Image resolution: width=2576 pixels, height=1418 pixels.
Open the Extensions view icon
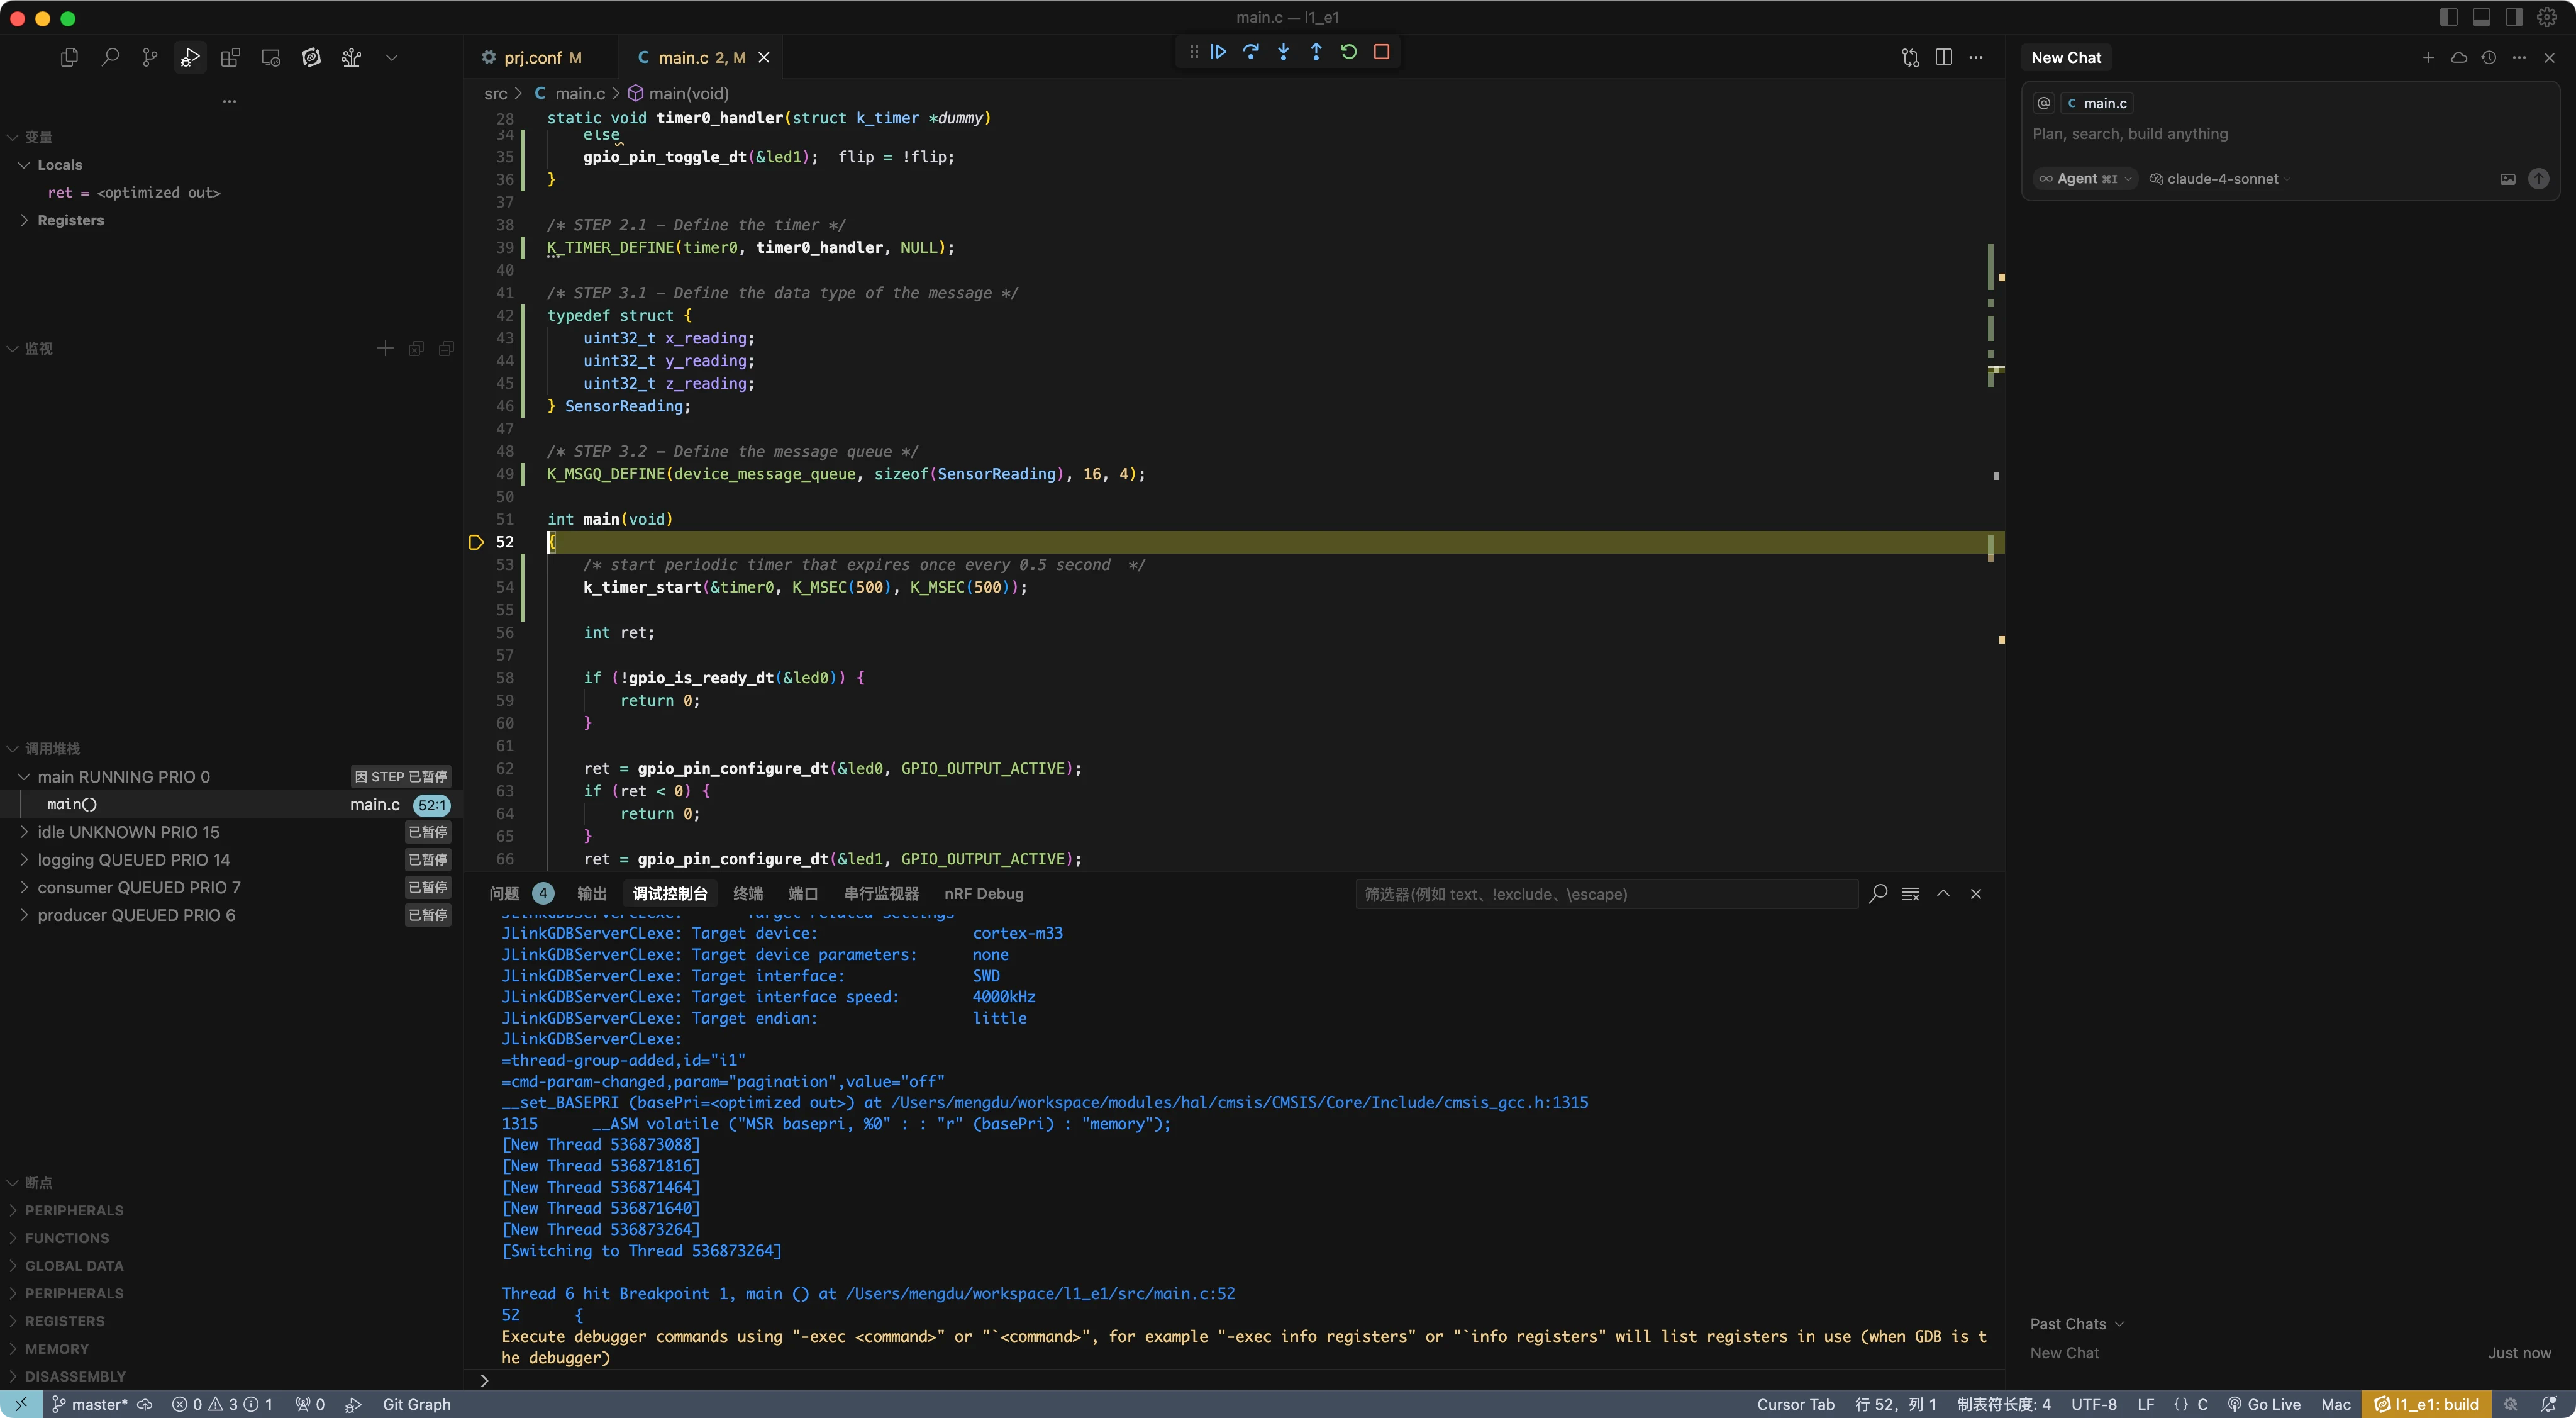tap(230, 58)
